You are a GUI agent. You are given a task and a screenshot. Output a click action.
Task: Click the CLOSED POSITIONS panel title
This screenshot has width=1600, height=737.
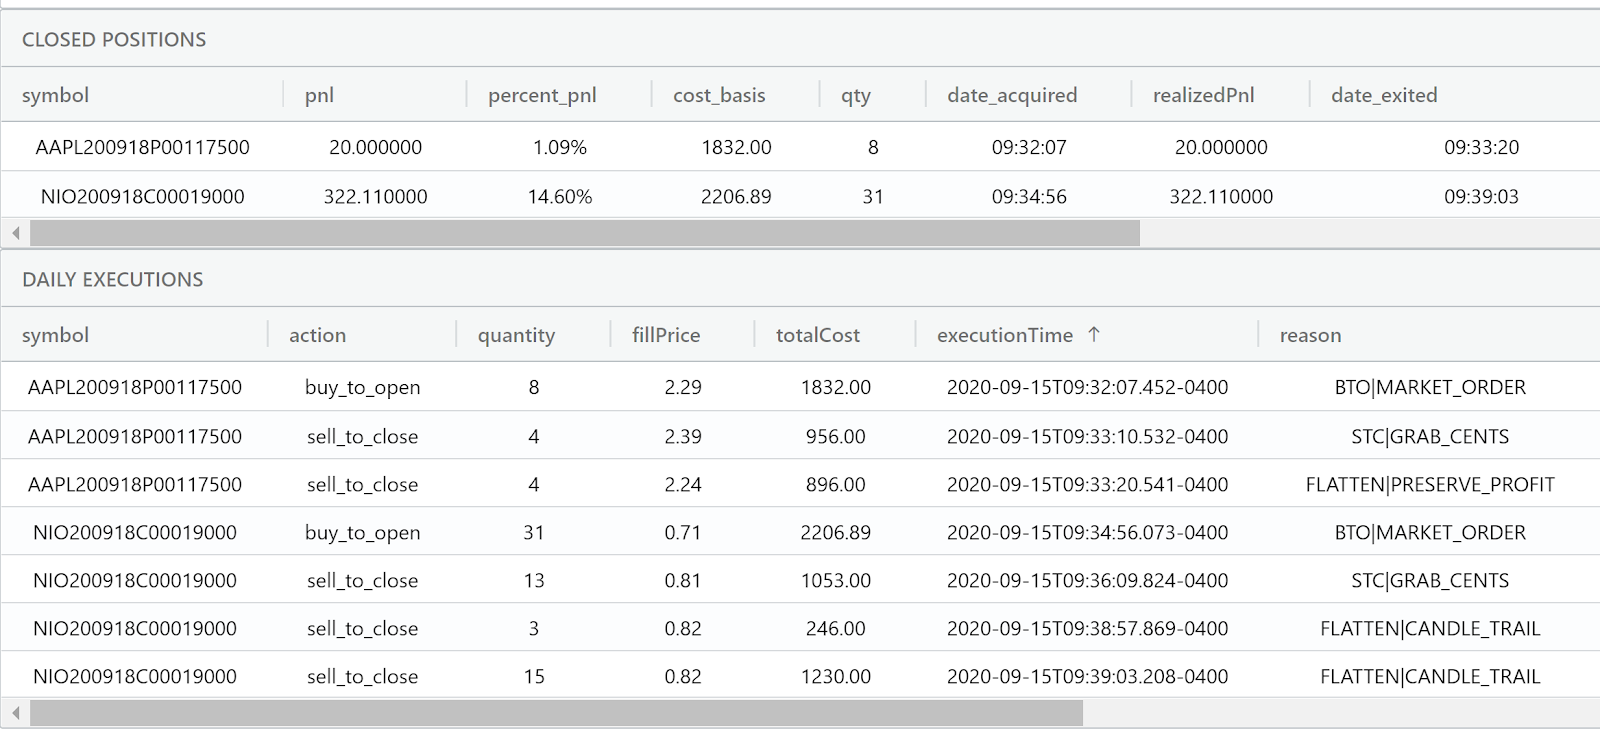point(114,40)
